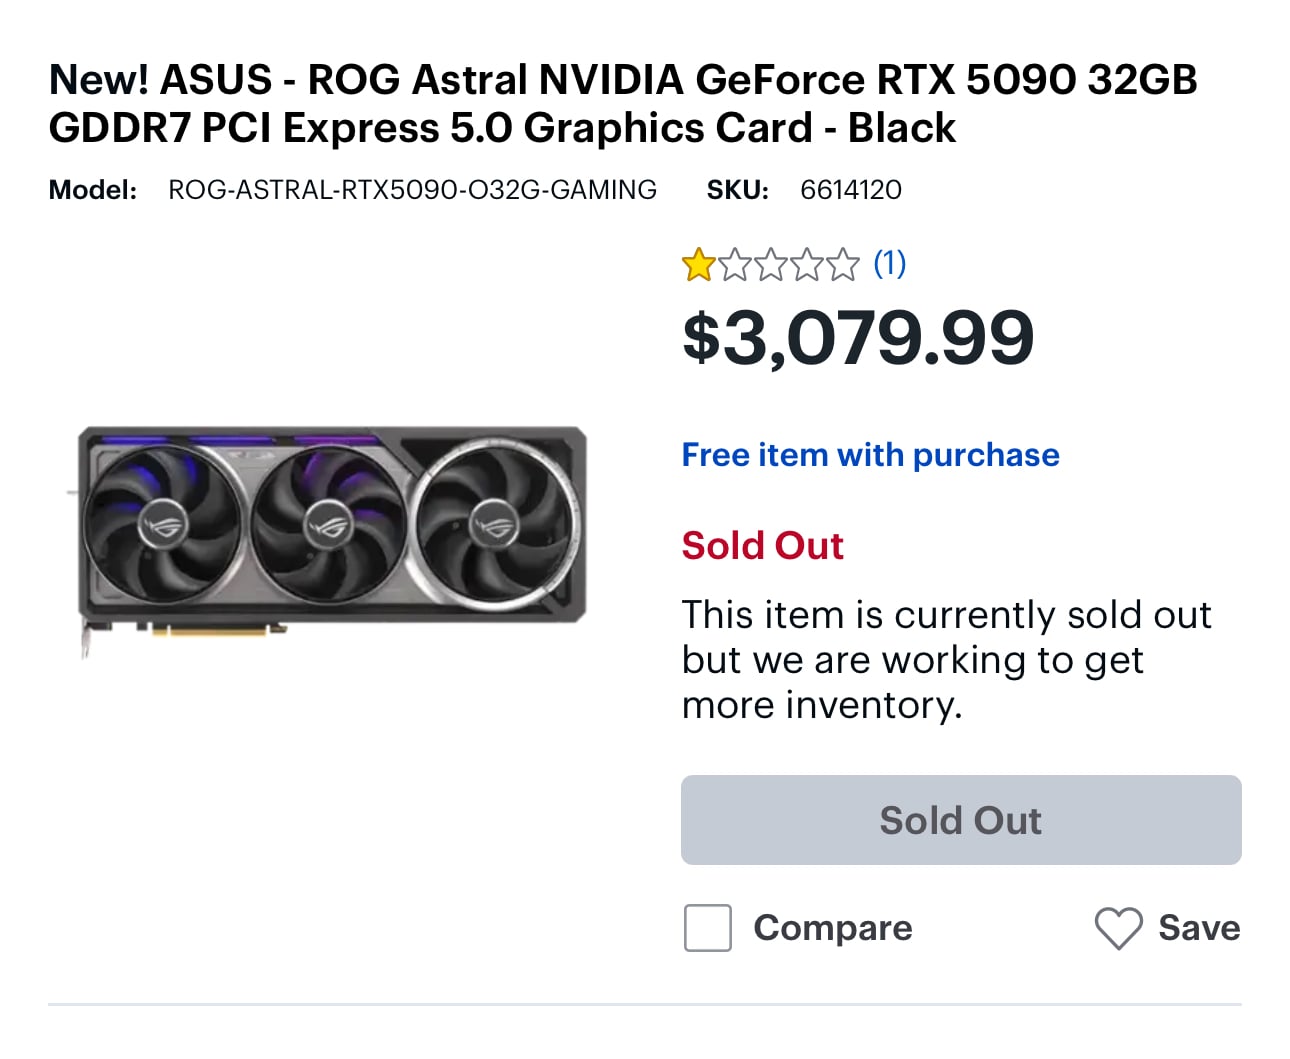This screenshot has width=1290, height=1059.
Task: Click the $3,079.99 price
Action: click(x=858, y=337)
